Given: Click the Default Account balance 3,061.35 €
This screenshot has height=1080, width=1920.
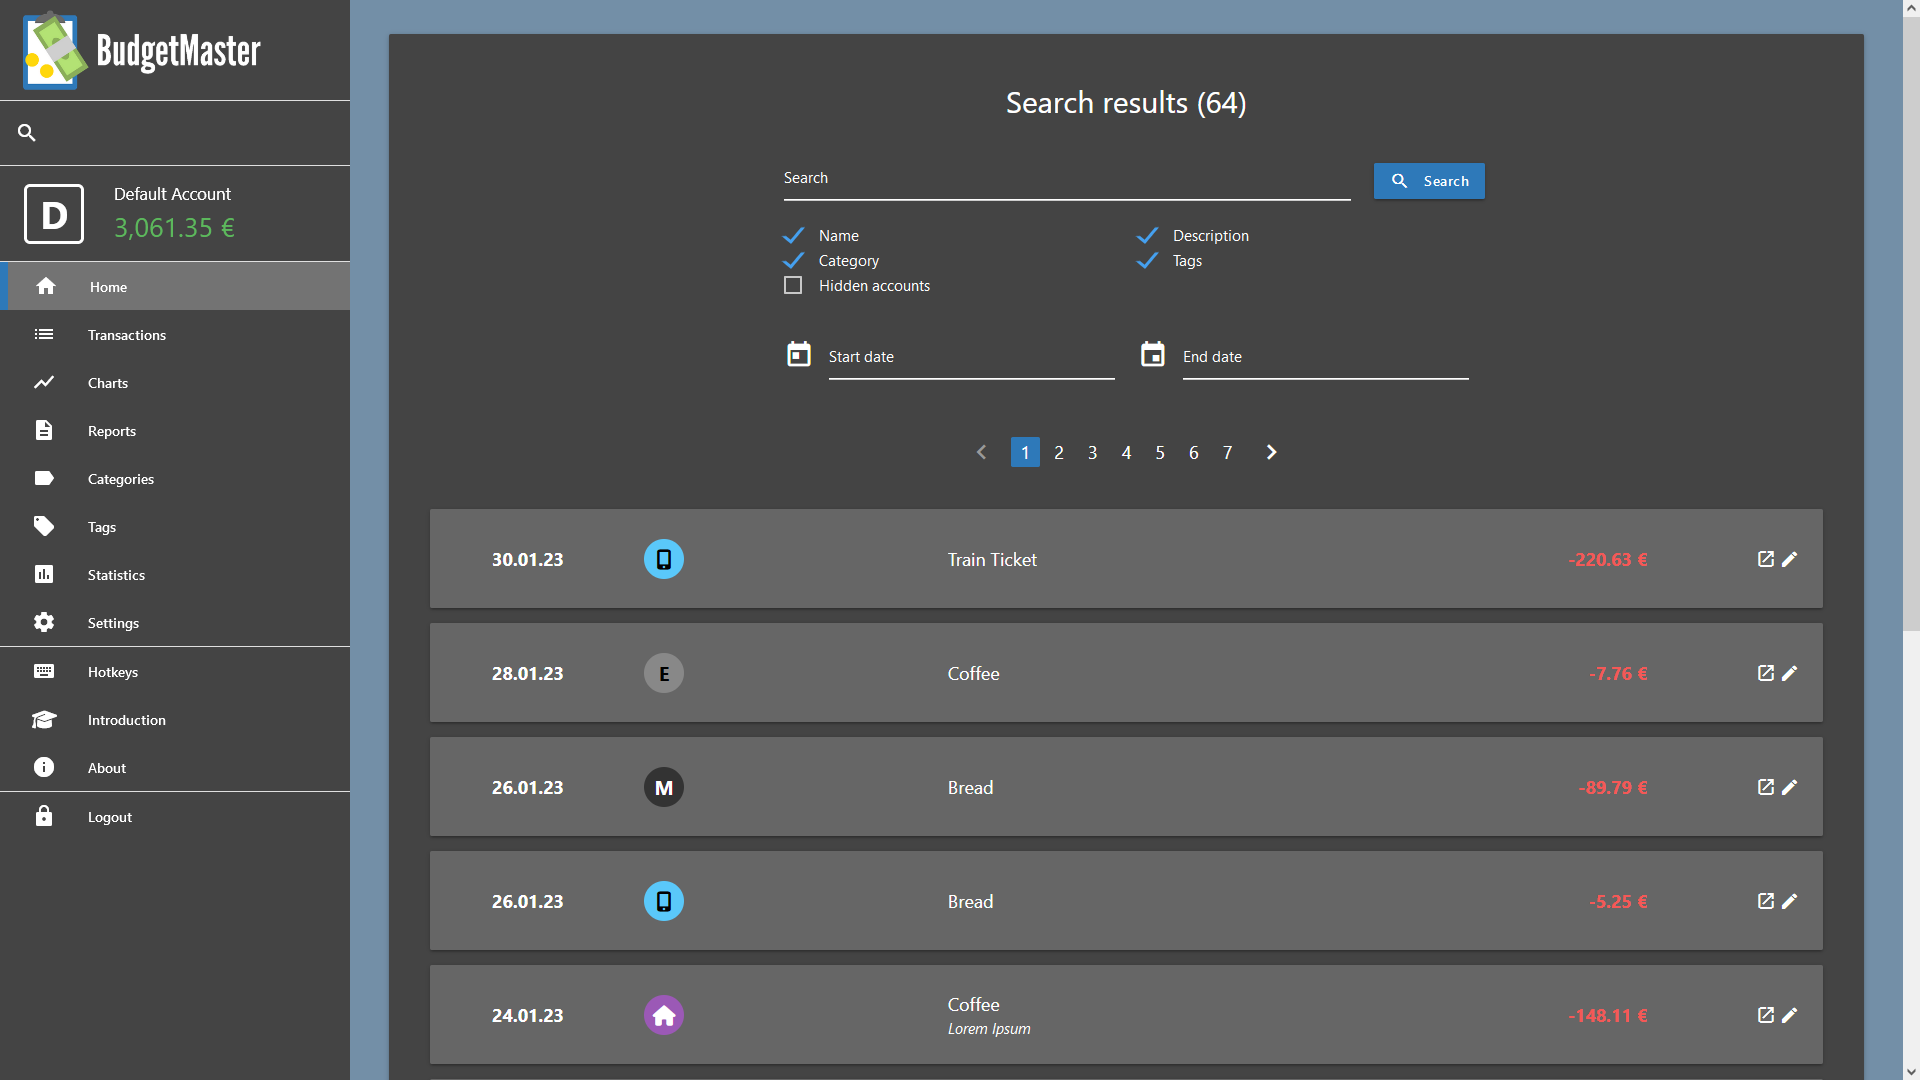Looking at the screenshot, I should [x=174, y=228].
